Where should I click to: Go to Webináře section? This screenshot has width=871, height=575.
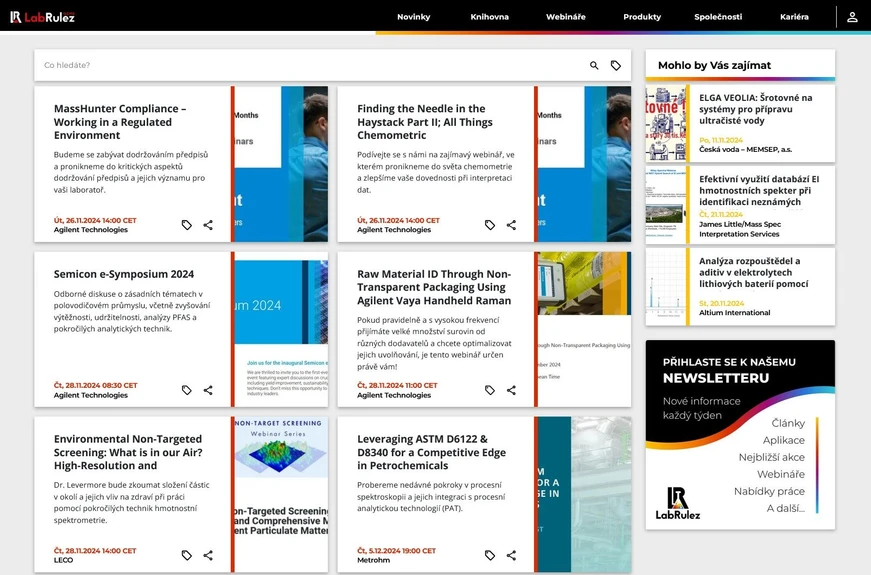coord(566,17)
